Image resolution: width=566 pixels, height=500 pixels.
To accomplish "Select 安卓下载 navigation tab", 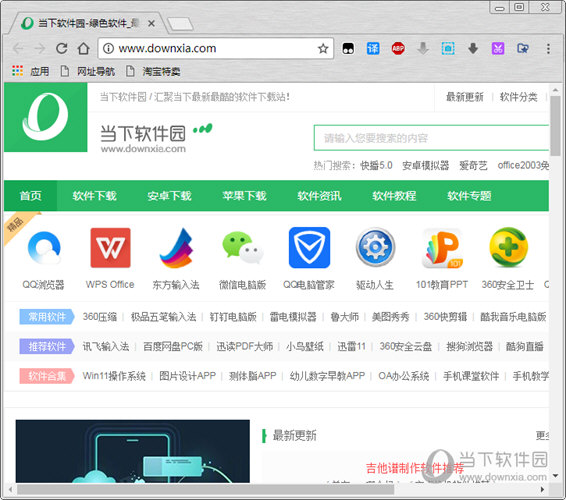I will [169, 196].
